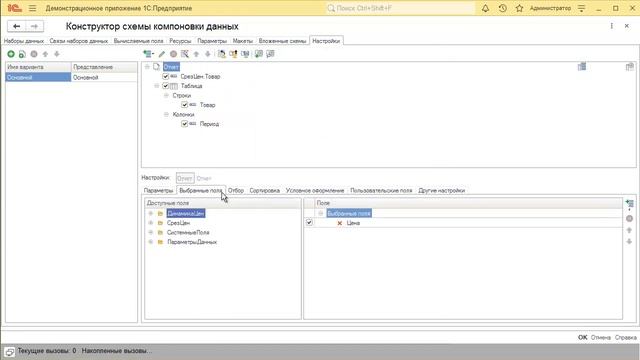Click the Накопленные вызовы status text
640x360 pixels.
point(116,351)
